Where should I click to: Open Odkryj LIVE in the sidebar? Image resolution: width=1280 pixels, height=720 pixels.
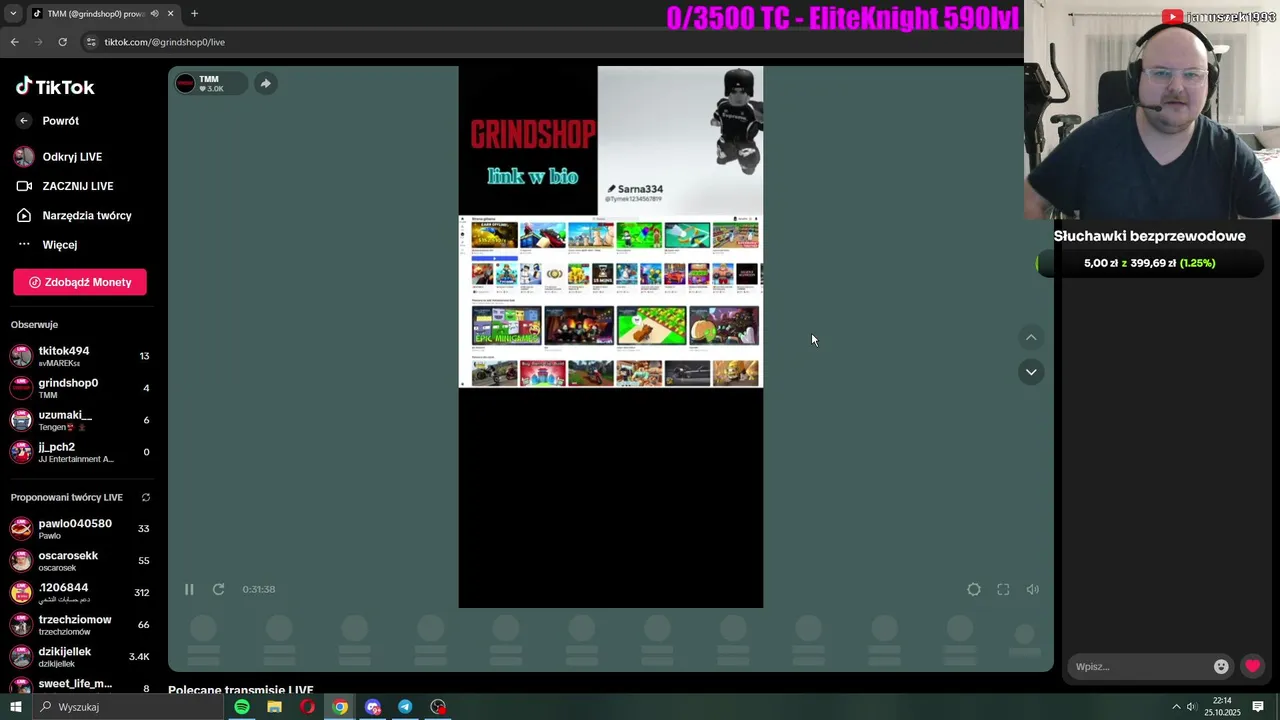point(58,157)
